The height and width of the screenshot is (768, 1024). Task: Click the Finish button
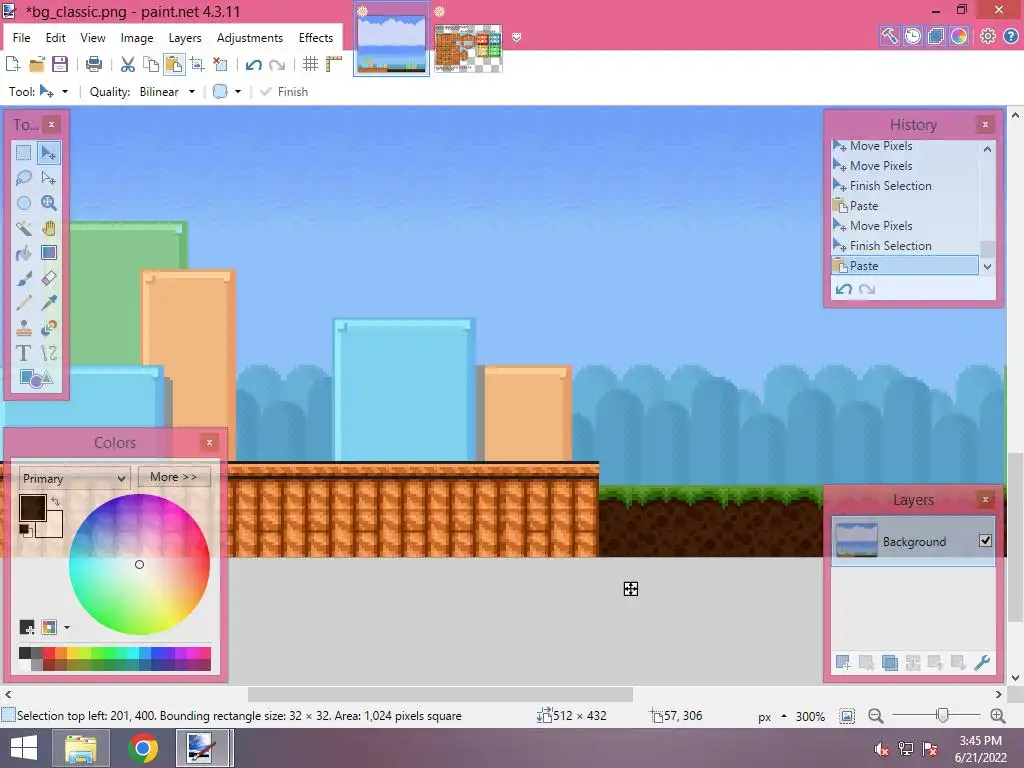284,92
